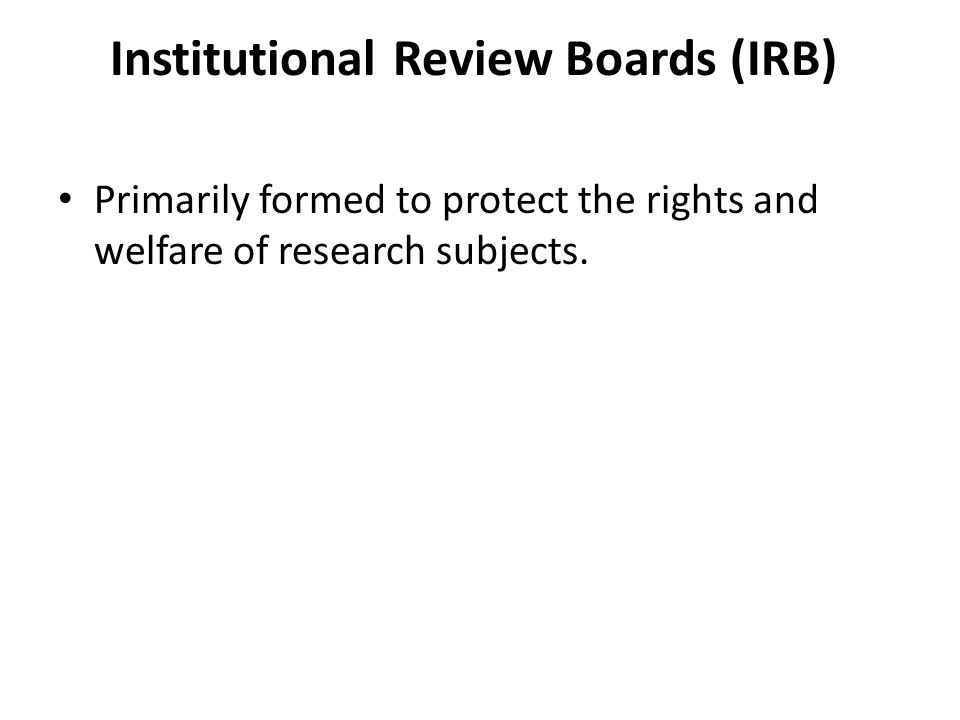The height and width of the screenshot is (720, 960).
Task: Click the letter "P" starting "Primarily"
Action: pyautogui.click(x=105, y=200)
